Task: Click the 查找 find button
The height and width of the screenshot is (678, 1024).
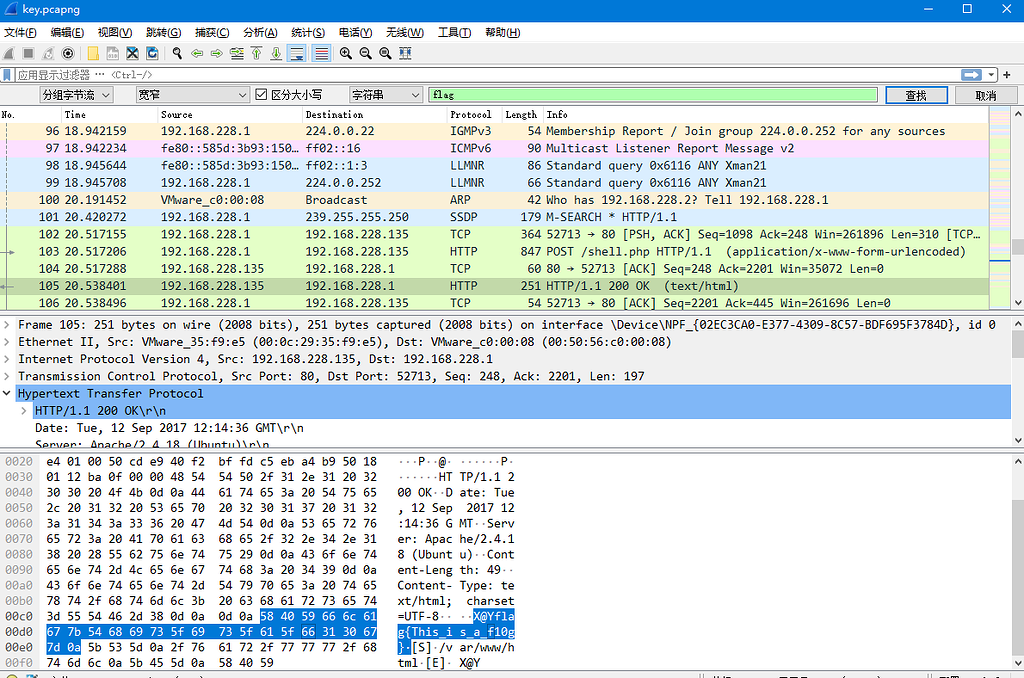Action: [916, 94]
